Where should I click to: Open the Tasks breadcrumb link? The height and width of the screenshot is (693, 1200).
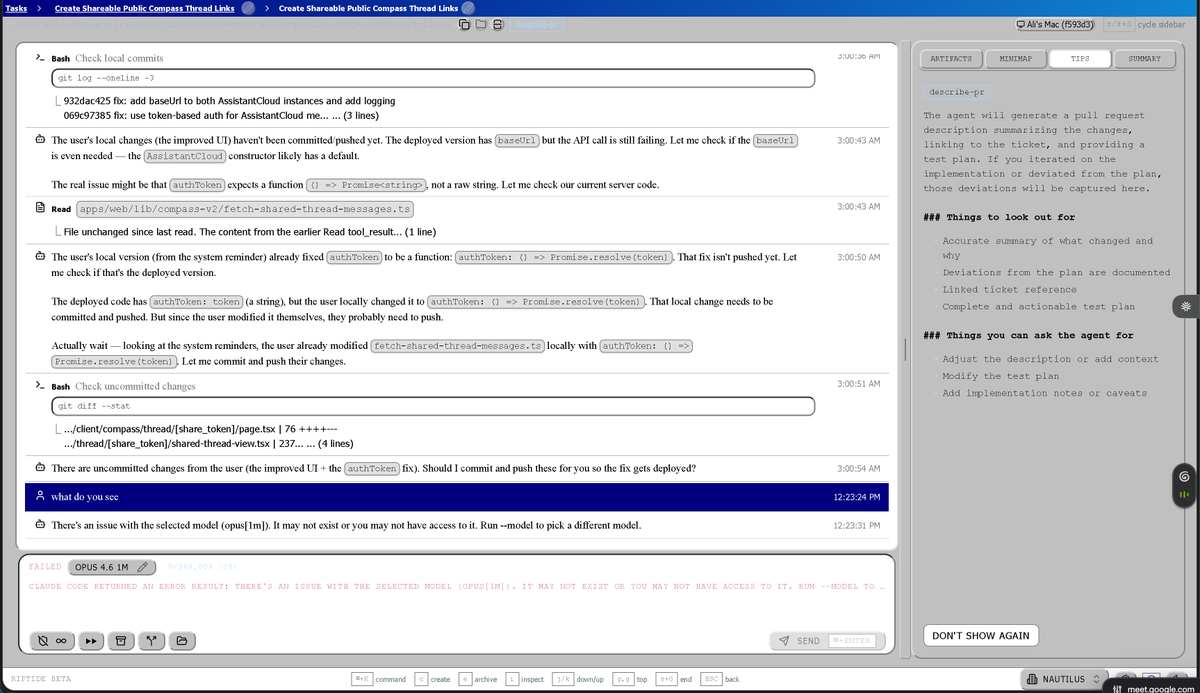(x=16, y=8)
